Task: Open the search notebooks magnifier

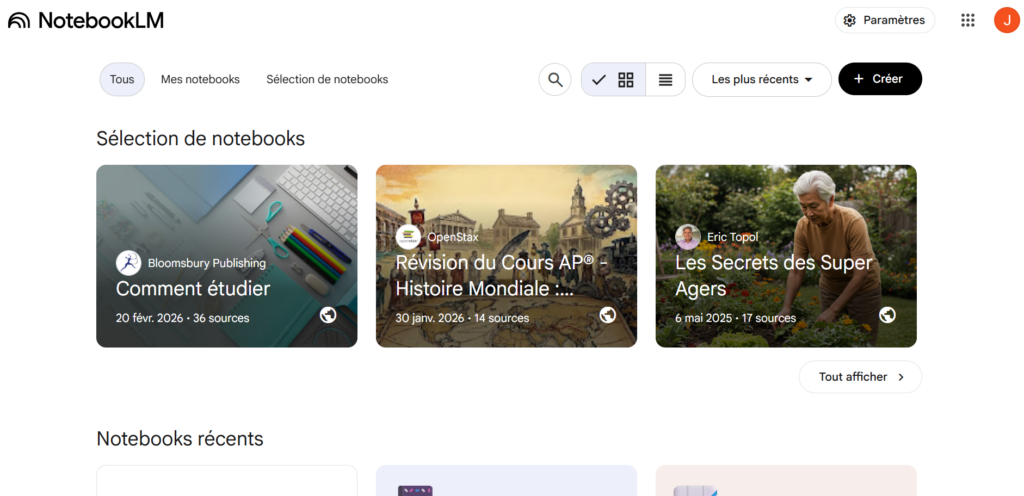Action: (x=554, y=80)
